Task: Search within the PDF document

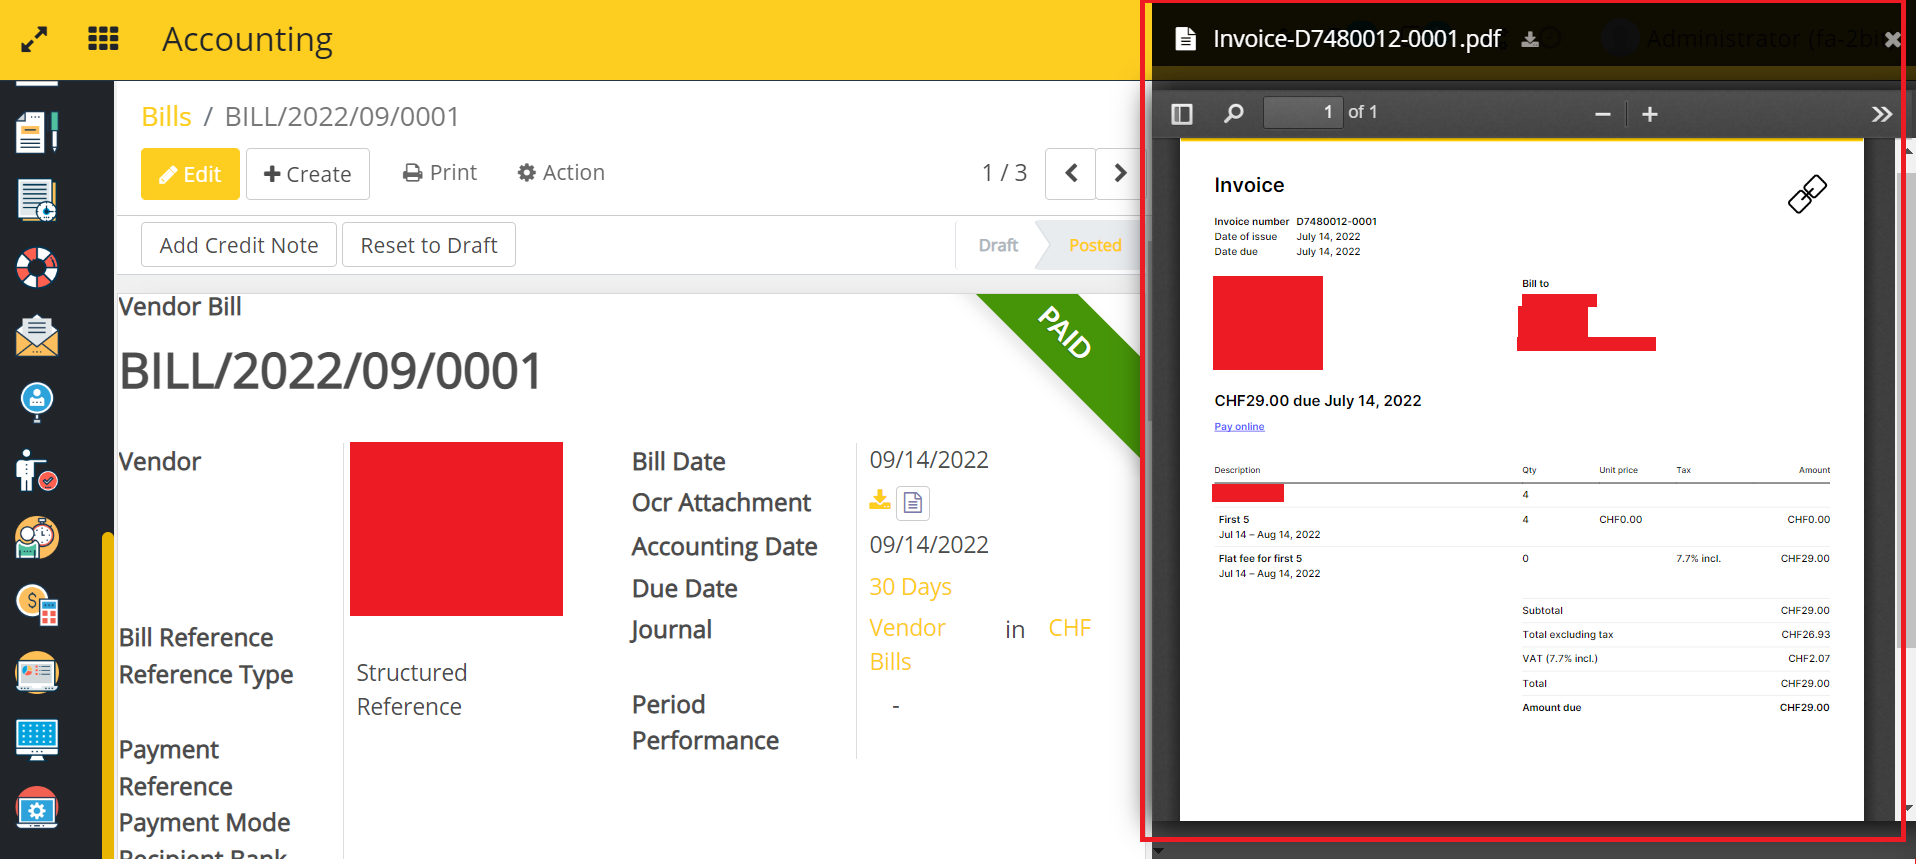Action: [1234, 113]
